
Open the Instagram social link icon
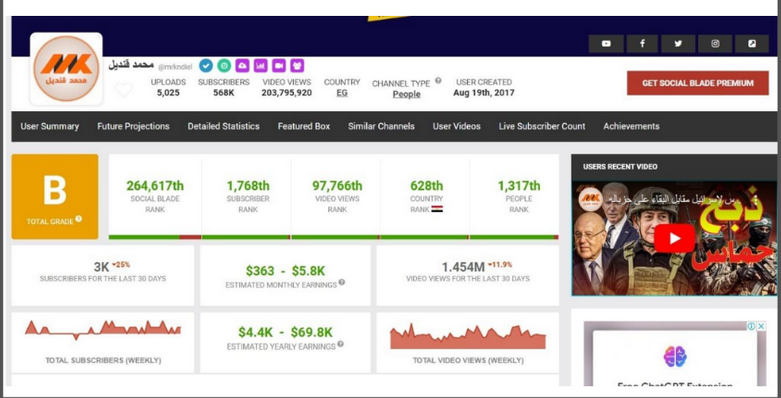715,44
